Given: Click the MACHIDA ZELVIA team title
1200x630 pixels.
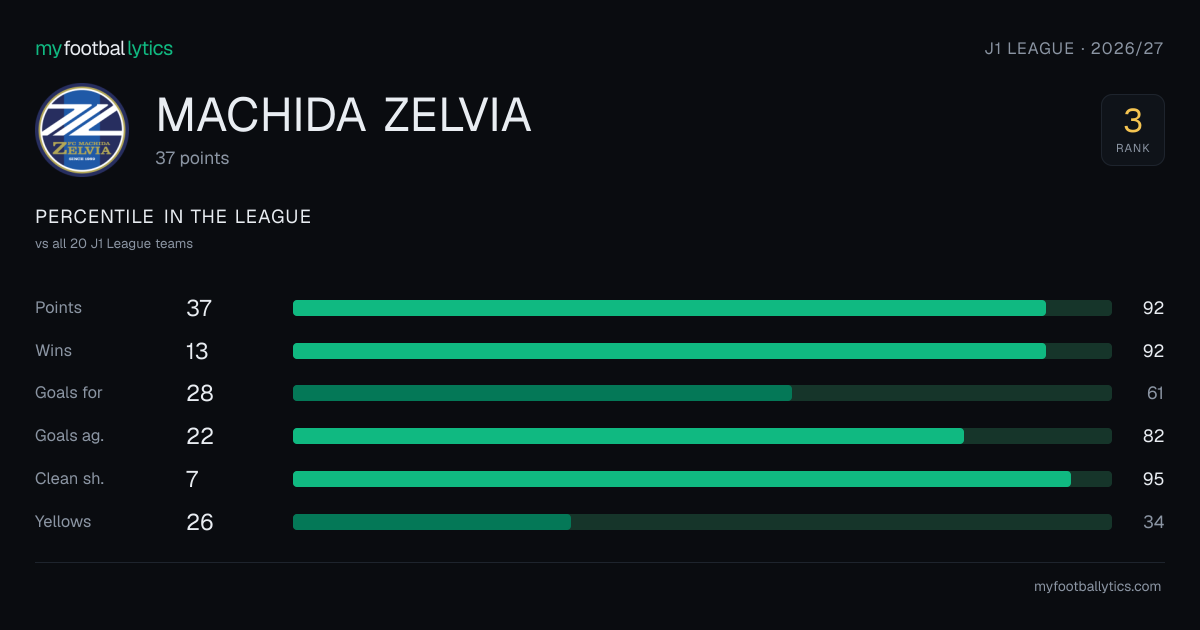Looking at the screenshot, I should pyautogui.click(x=343, y=116).
